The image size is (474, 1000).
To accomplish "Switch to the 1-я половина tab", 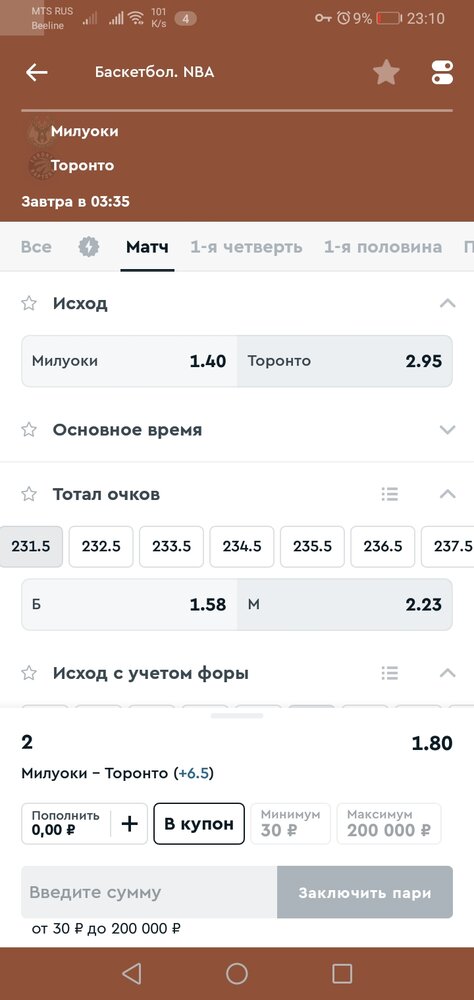I will (383, 247).
